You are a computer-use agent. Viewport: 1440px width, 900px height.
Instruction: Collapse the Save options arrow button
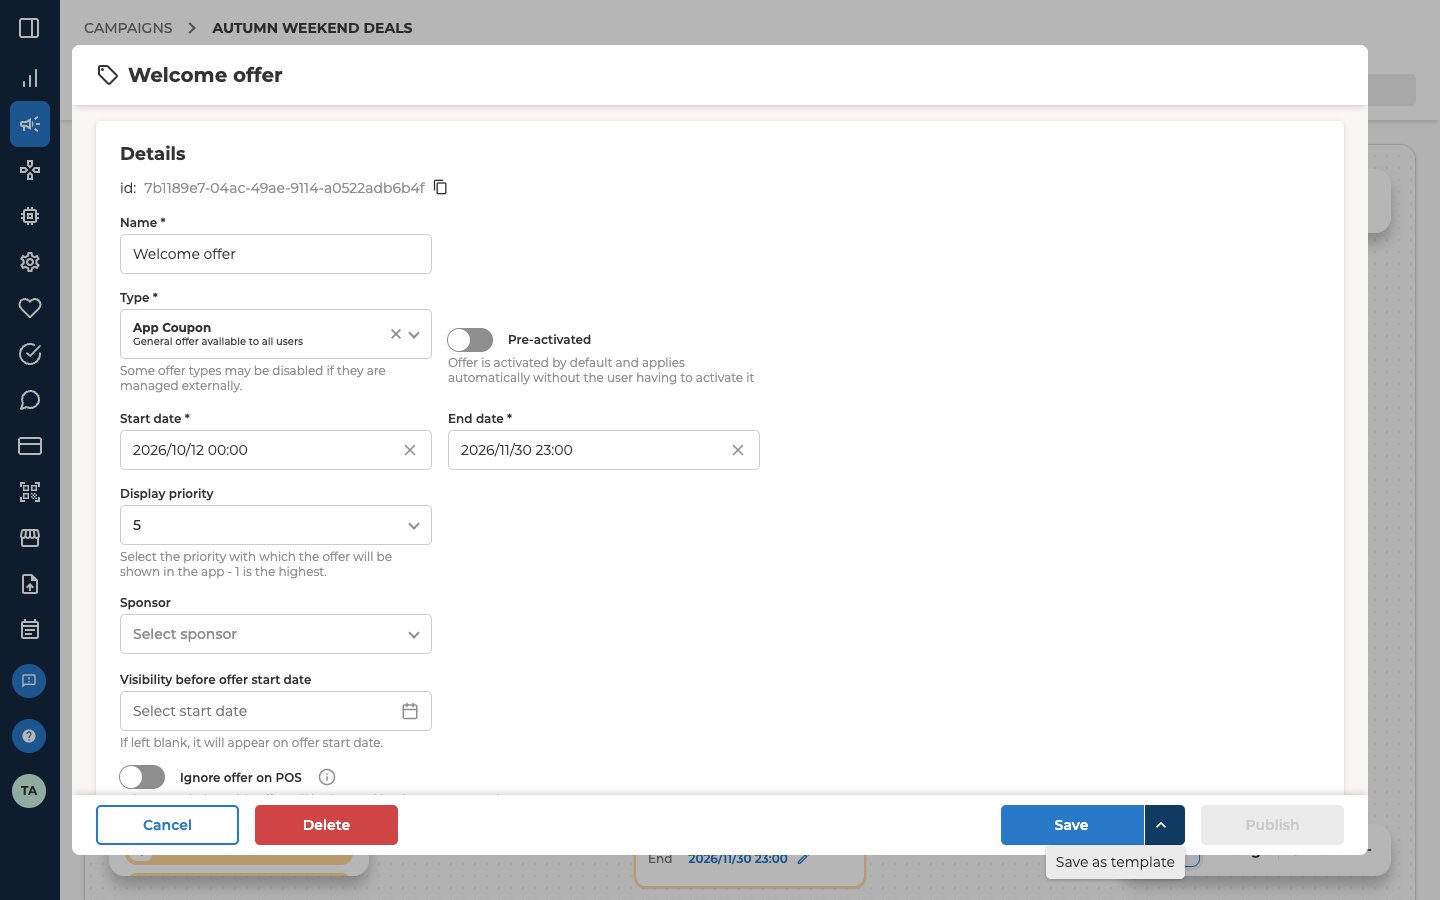1165,825
